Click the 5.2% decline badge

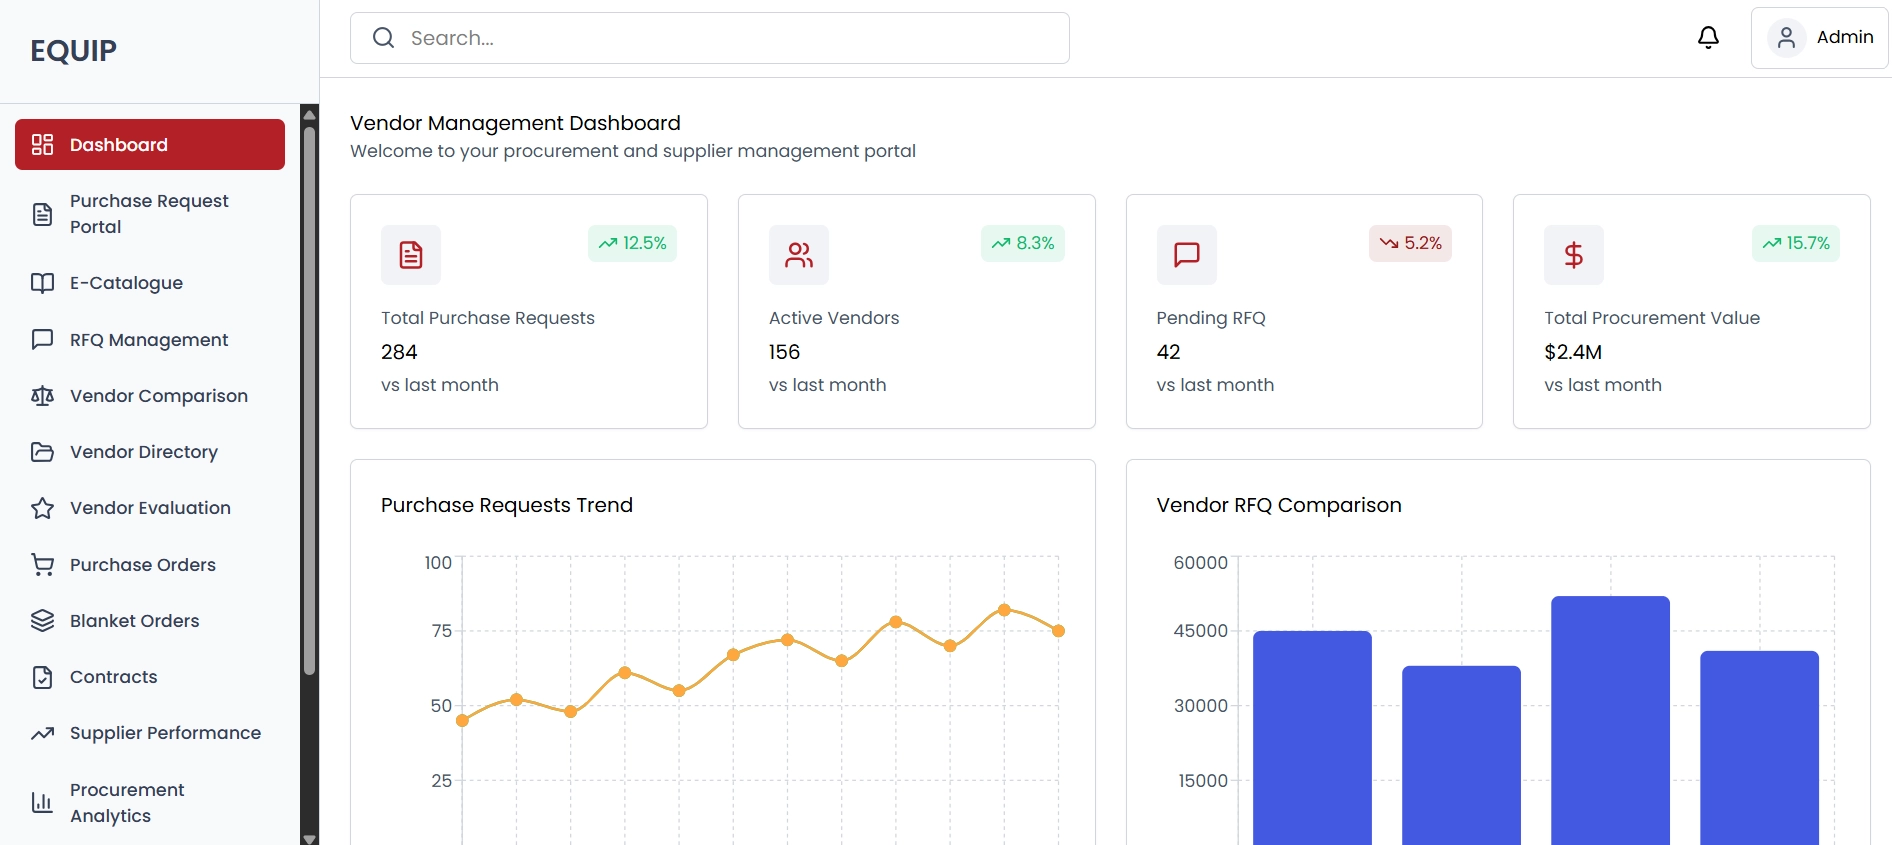coord(1410,243)
